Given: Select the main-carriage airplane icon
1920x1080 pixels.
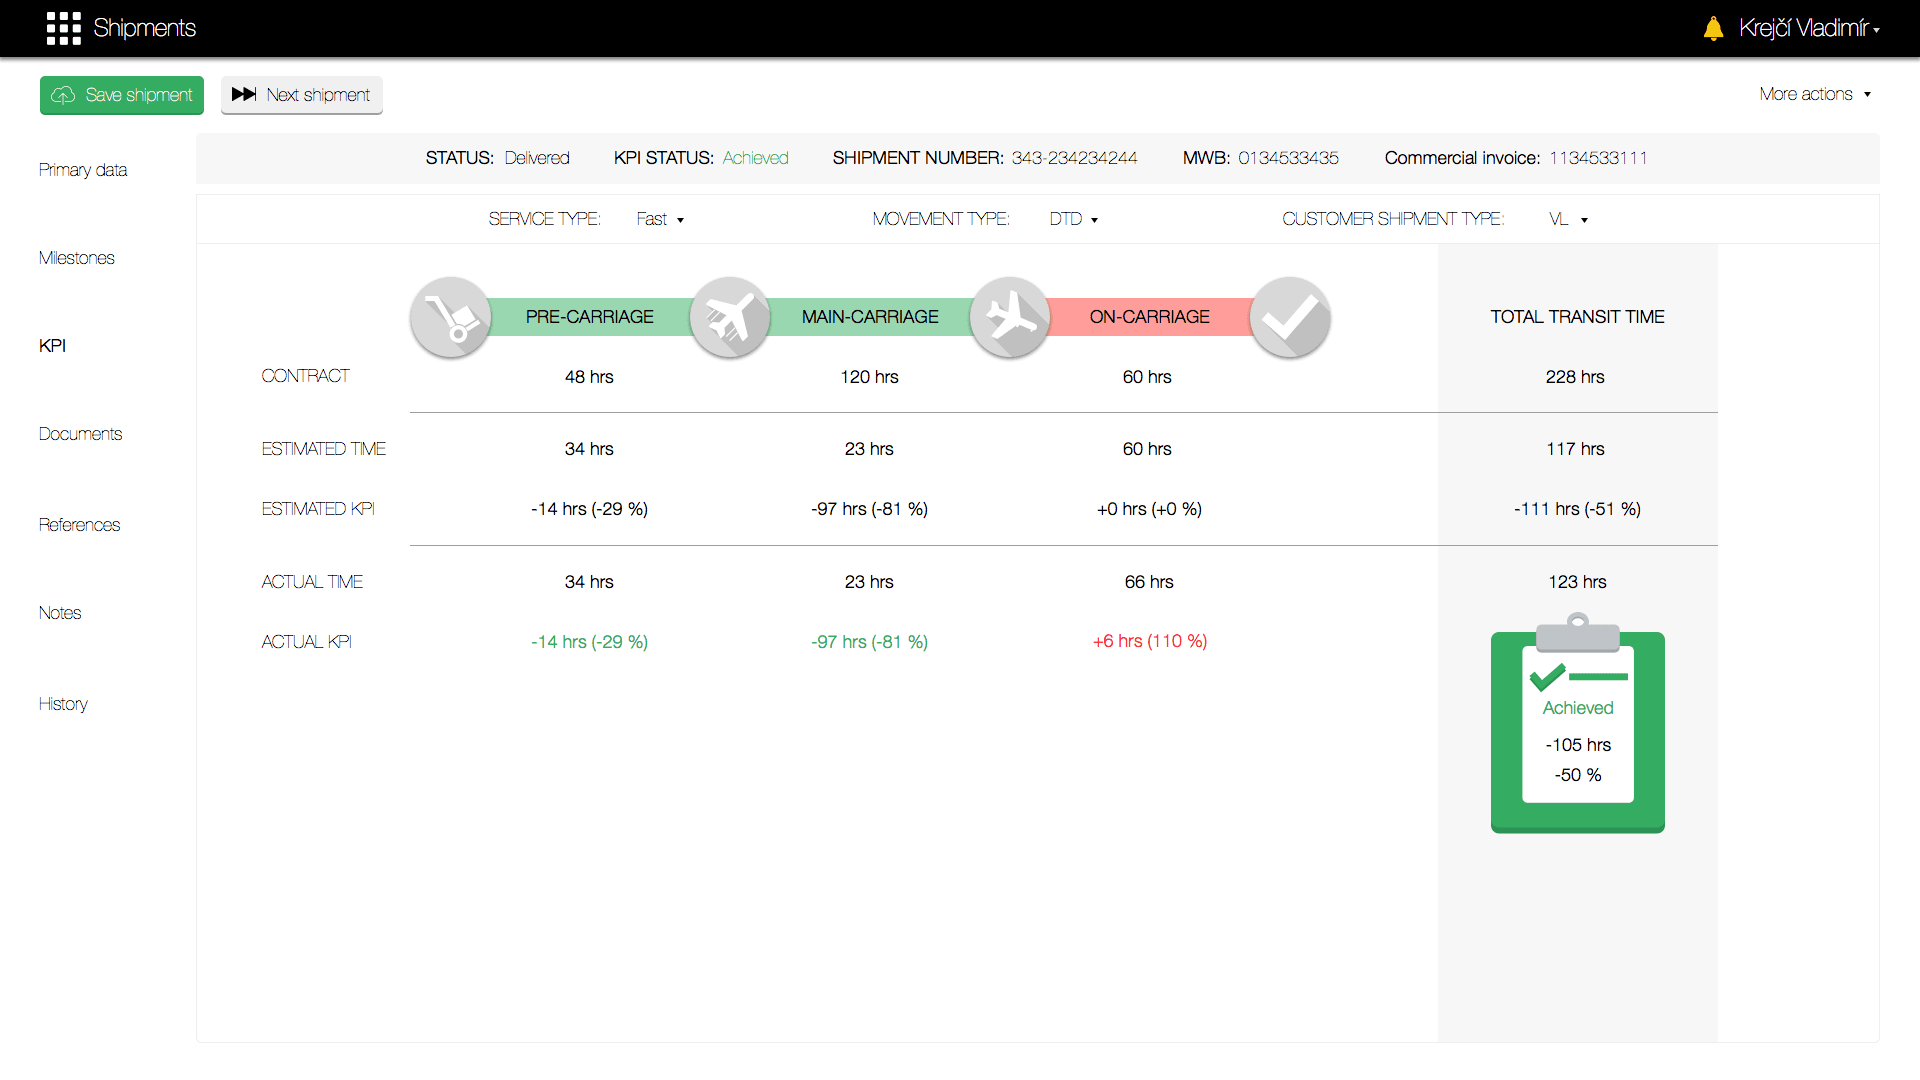Looking at the screenshot, I should [730, 317].
